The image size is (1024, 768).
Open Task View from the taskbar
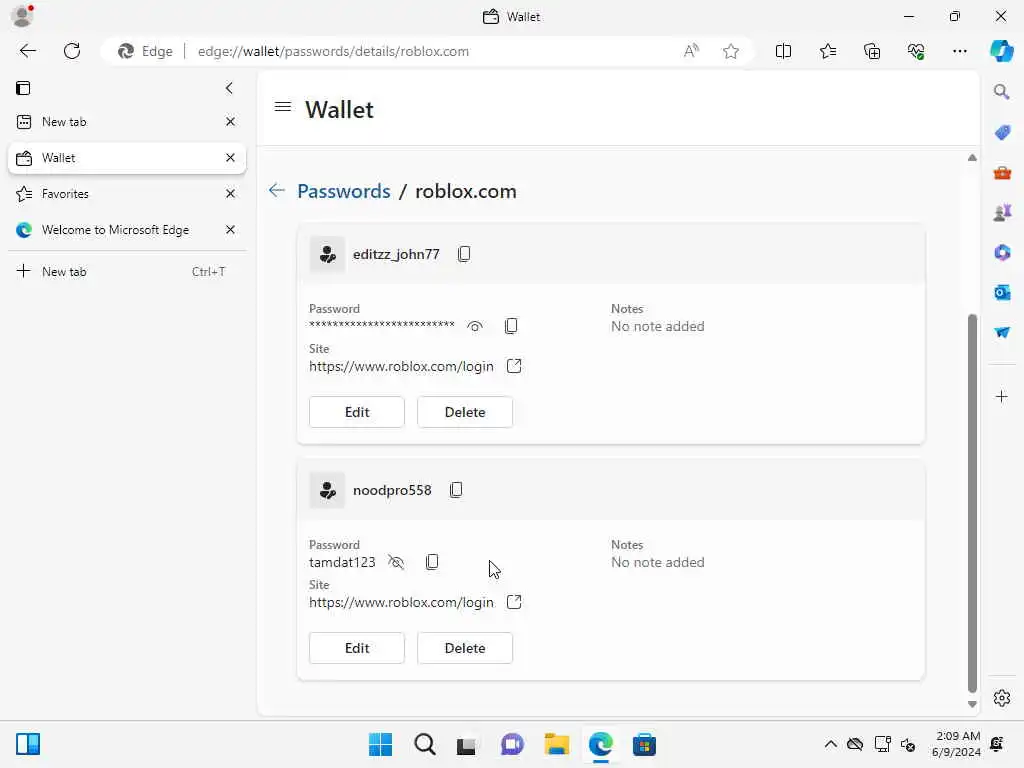coord(466,745)
